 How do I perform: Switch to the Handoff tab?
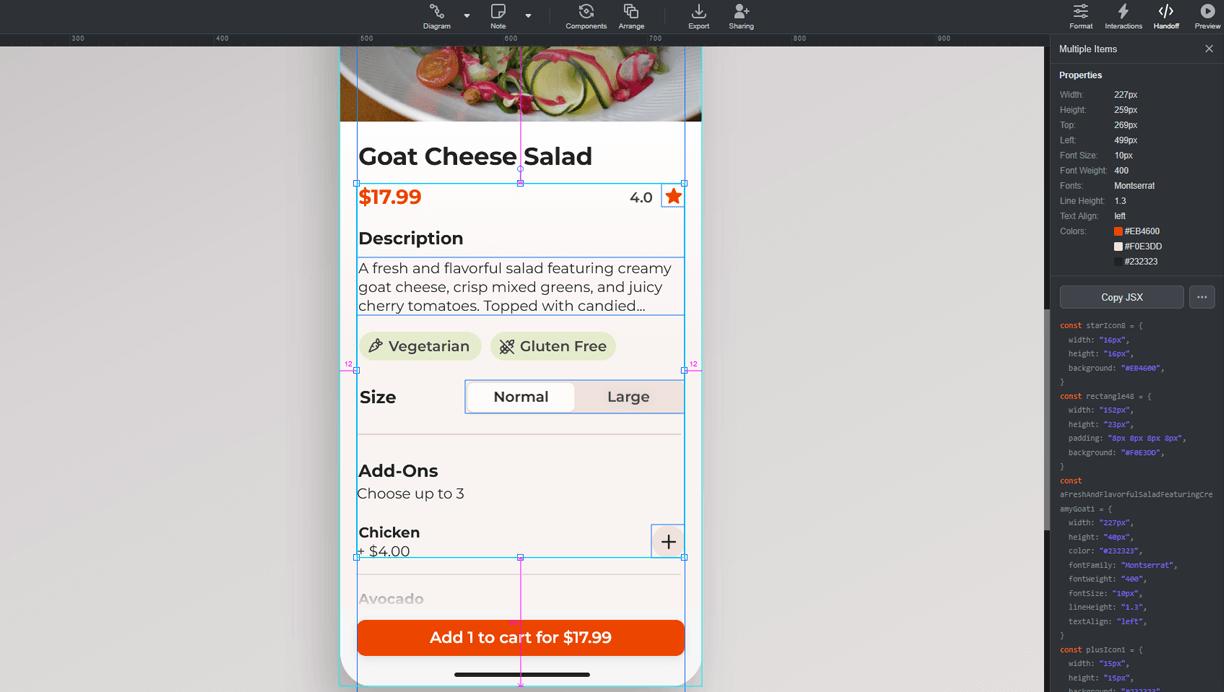[1166, 15]
